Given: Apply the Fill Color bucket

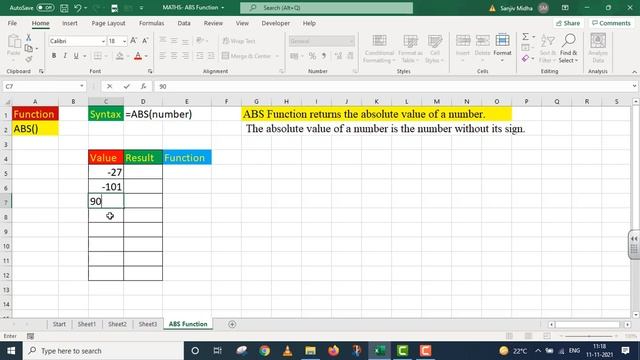Looking at the screenshot, I should (x=120, y=56).
